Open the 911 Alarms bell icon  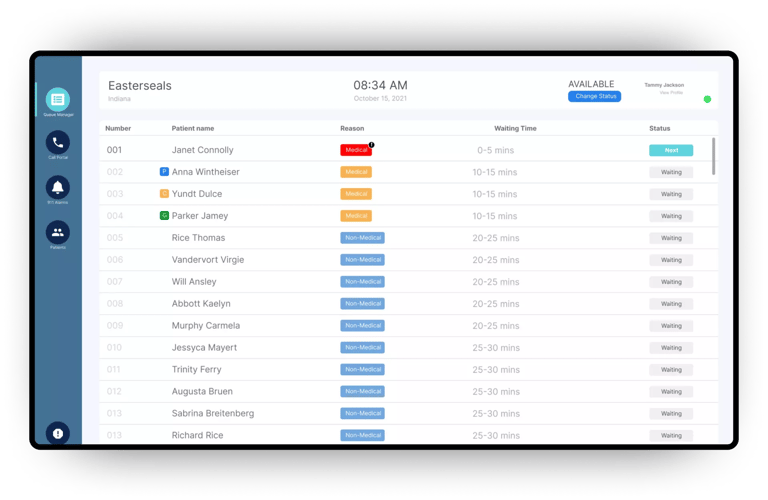58,188
